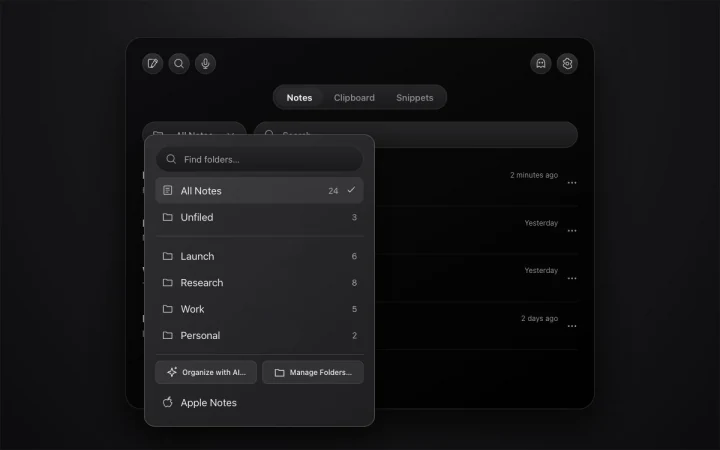Select All Notes in folder list
This screenshot has width=720, height=450.
[259, 191]
